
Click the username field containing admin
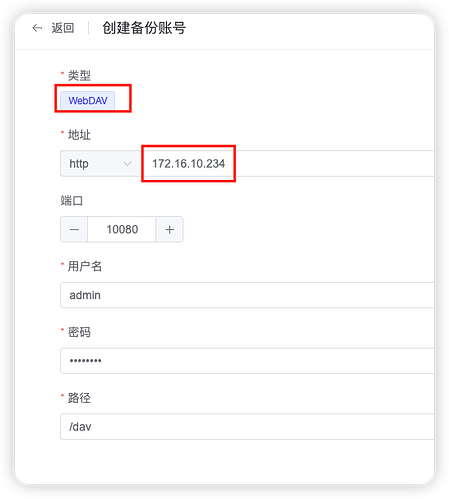[x=247, y=295]
